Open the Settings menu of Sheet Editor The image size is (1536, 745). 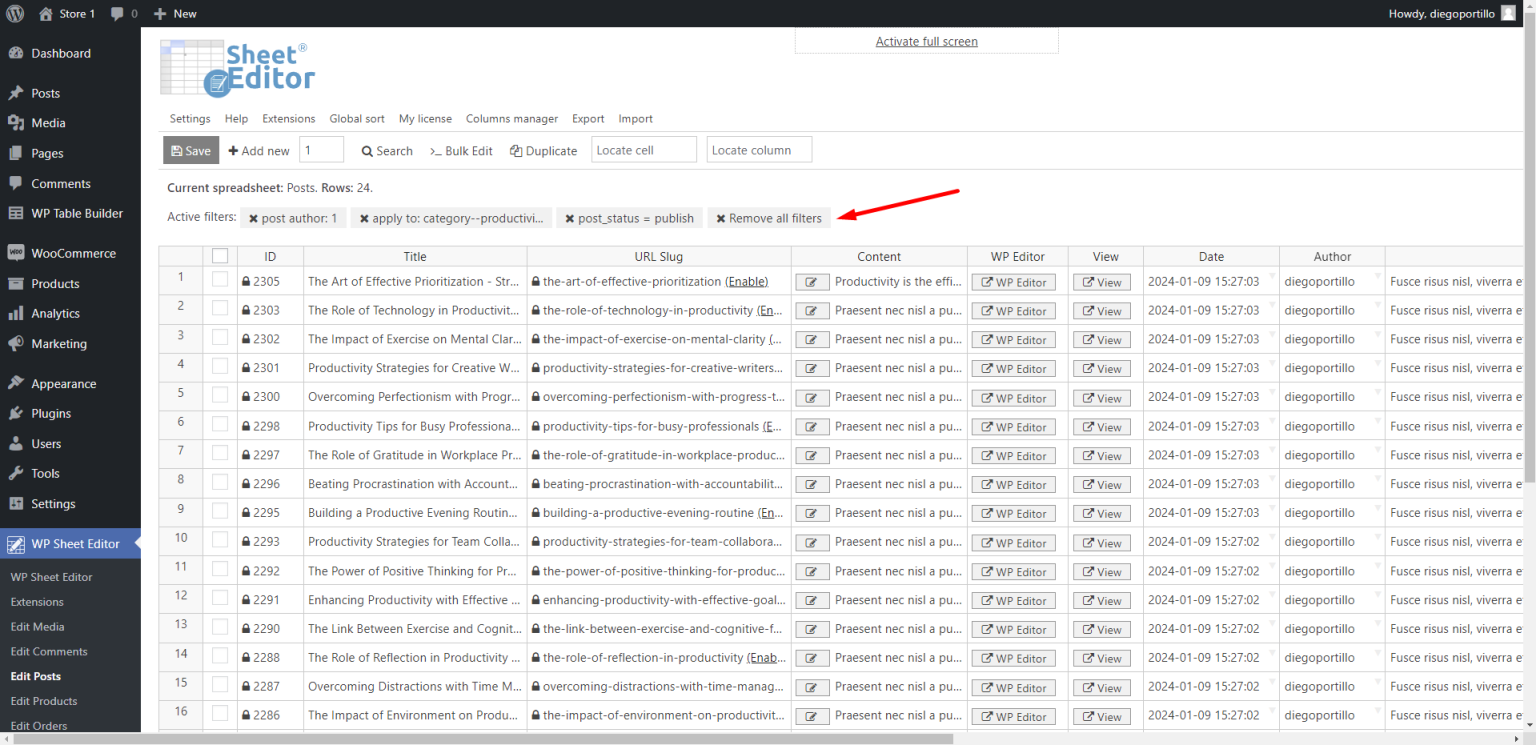coord(190,119)
